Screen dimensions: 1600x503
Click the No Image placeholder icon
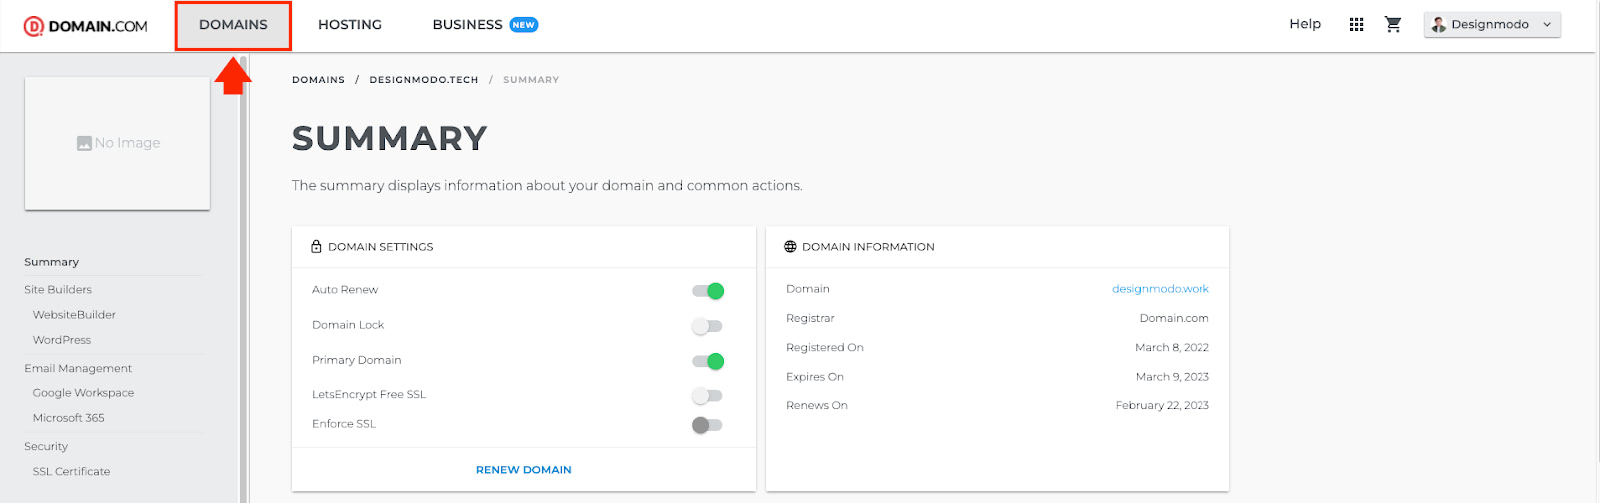pyautogui.click(x=84, y=143)
